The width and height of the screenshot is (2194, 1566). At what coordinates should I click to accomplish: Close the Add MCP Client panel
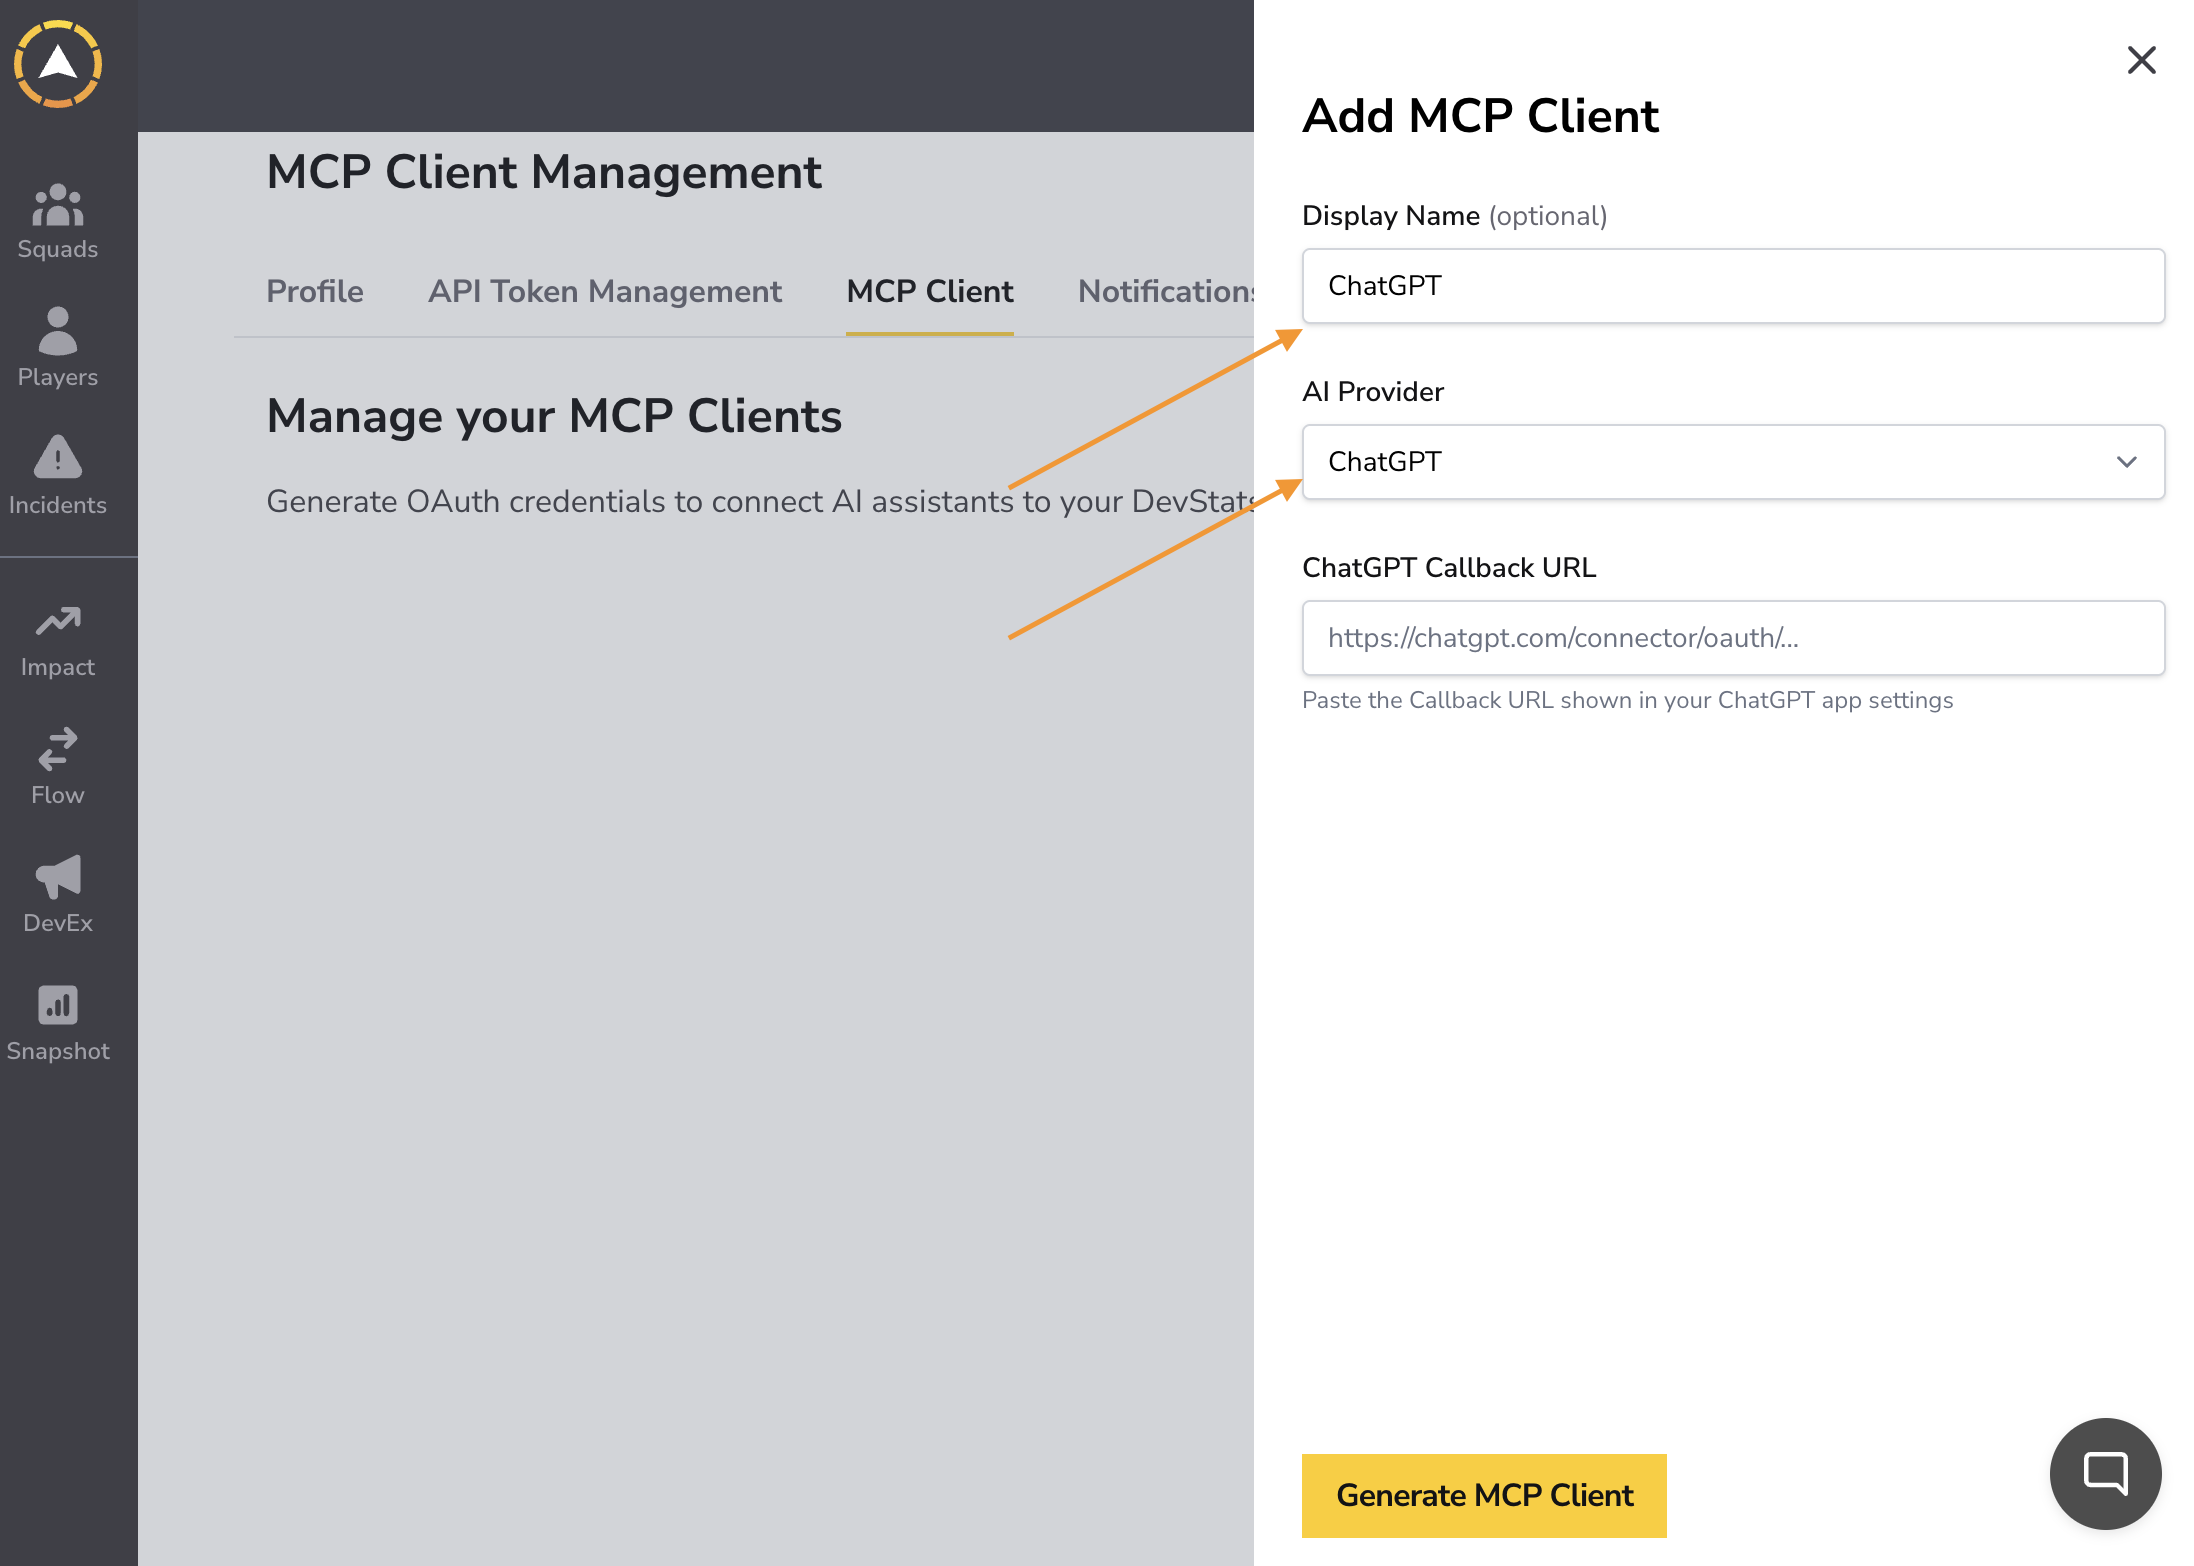point(2141,60)
